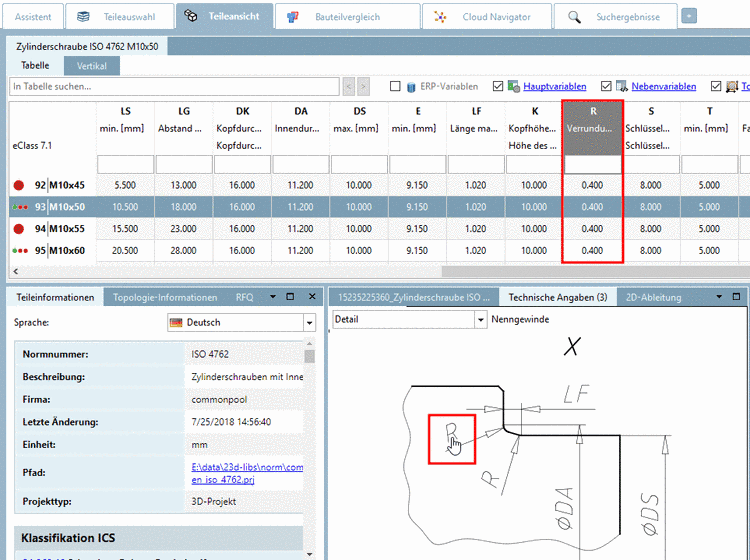This screenshot has width=750, height=560.
Task: Click the Hauptvariablen link
Action: click(x=554, y=87)
